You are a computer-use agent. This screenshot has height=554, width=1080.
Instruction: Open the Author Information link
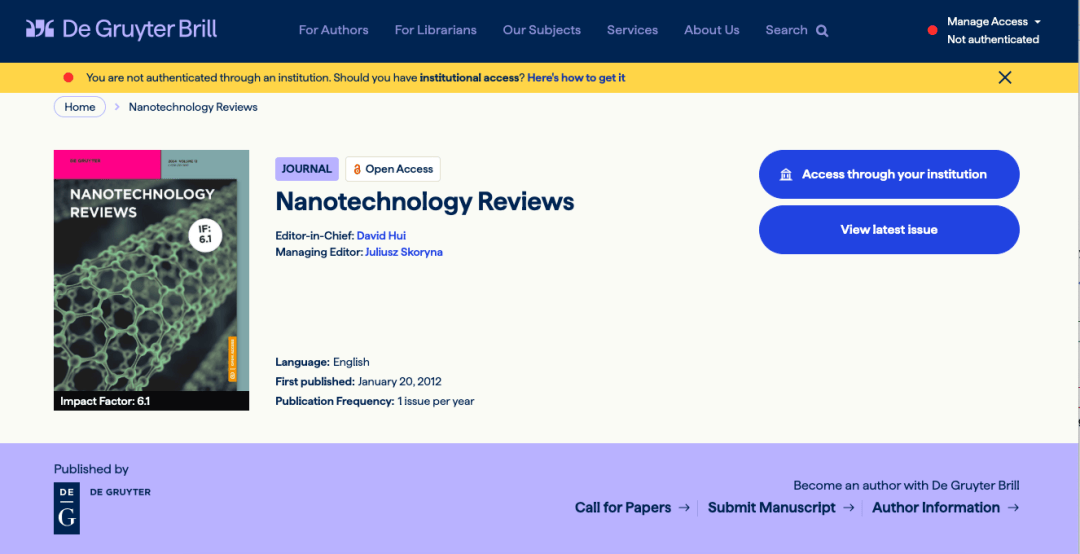click(935, 508)
